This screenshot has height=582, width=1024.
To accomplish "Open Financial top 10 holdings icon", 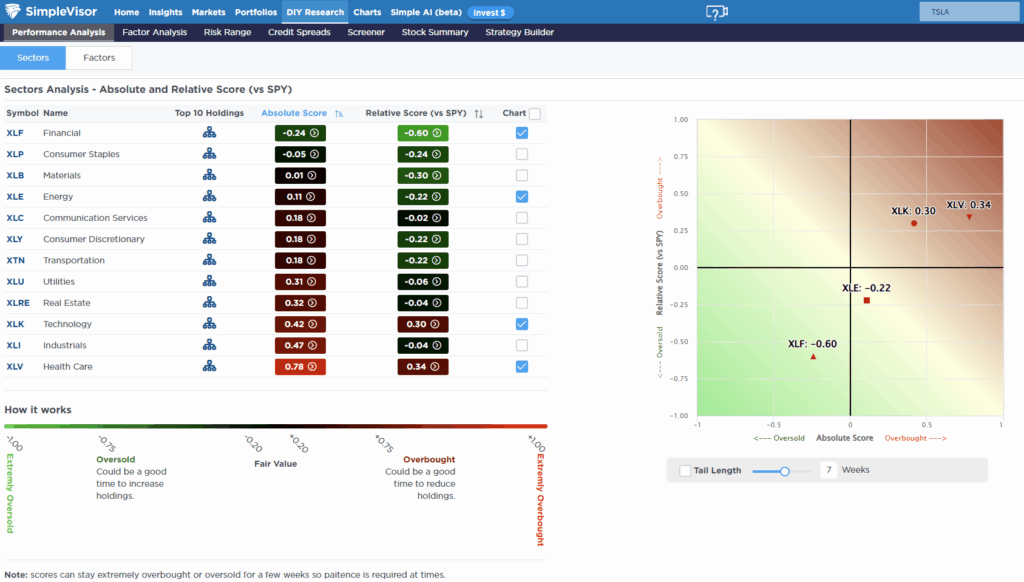I will (209, 133).
